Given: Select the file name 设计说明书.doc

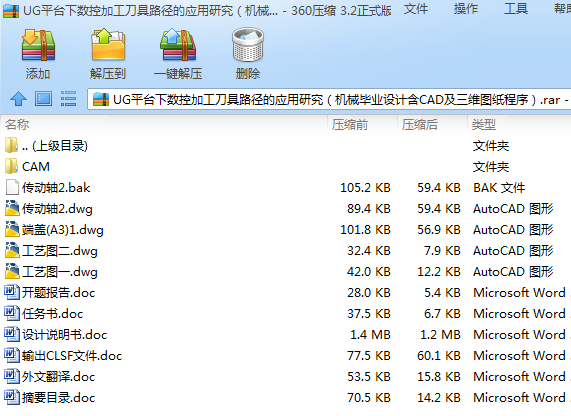Looking at the screenshot, I should [65, 335].
